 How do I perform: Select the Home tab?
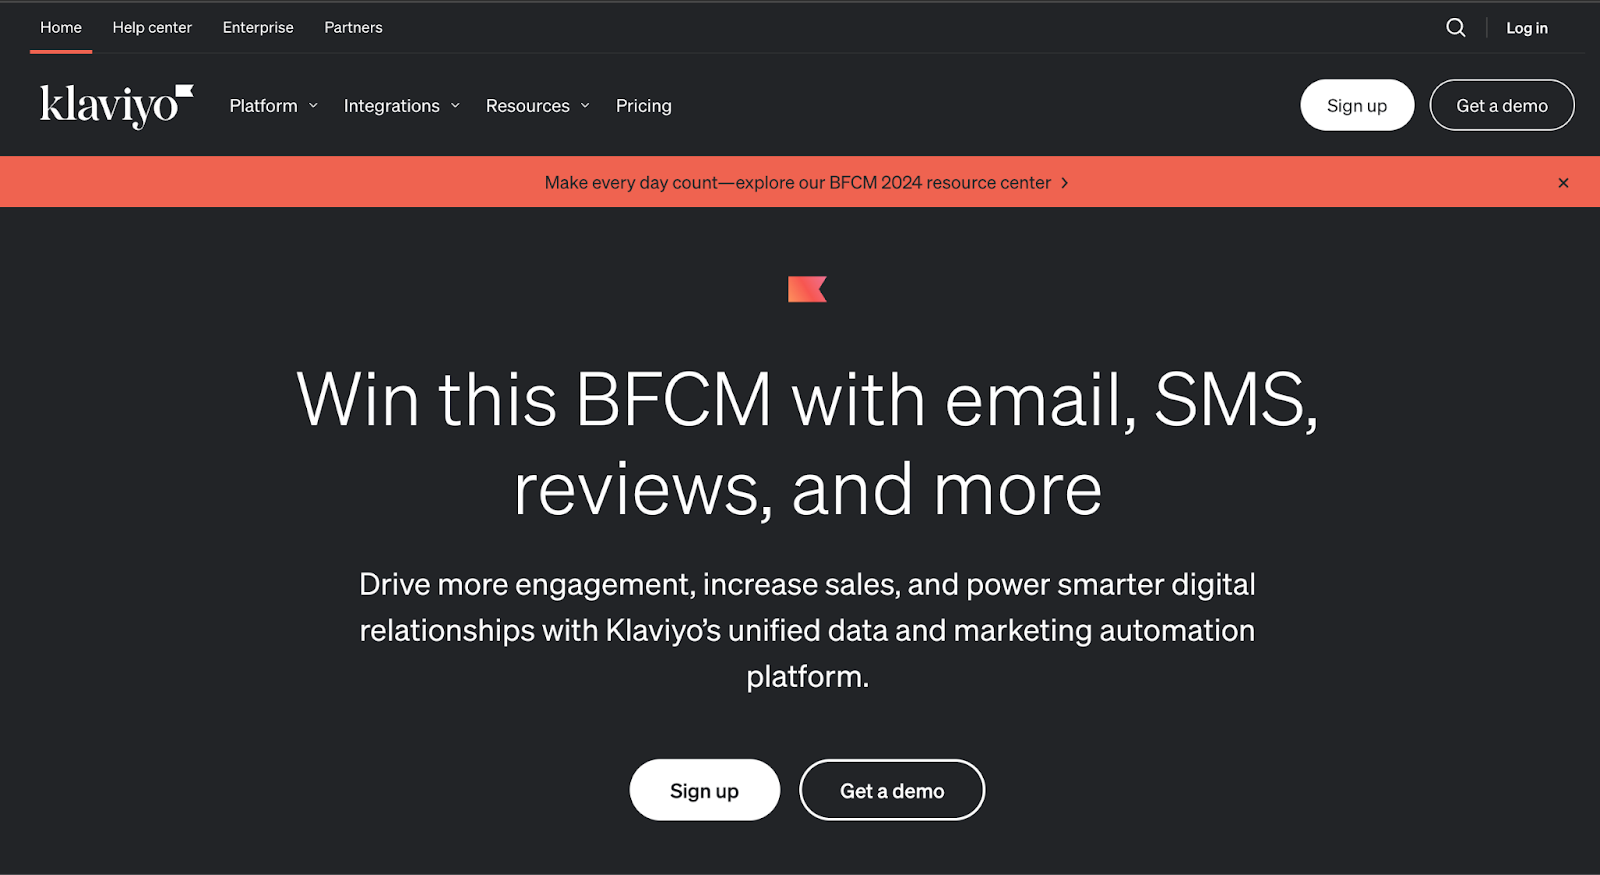(x=61, y=28)
